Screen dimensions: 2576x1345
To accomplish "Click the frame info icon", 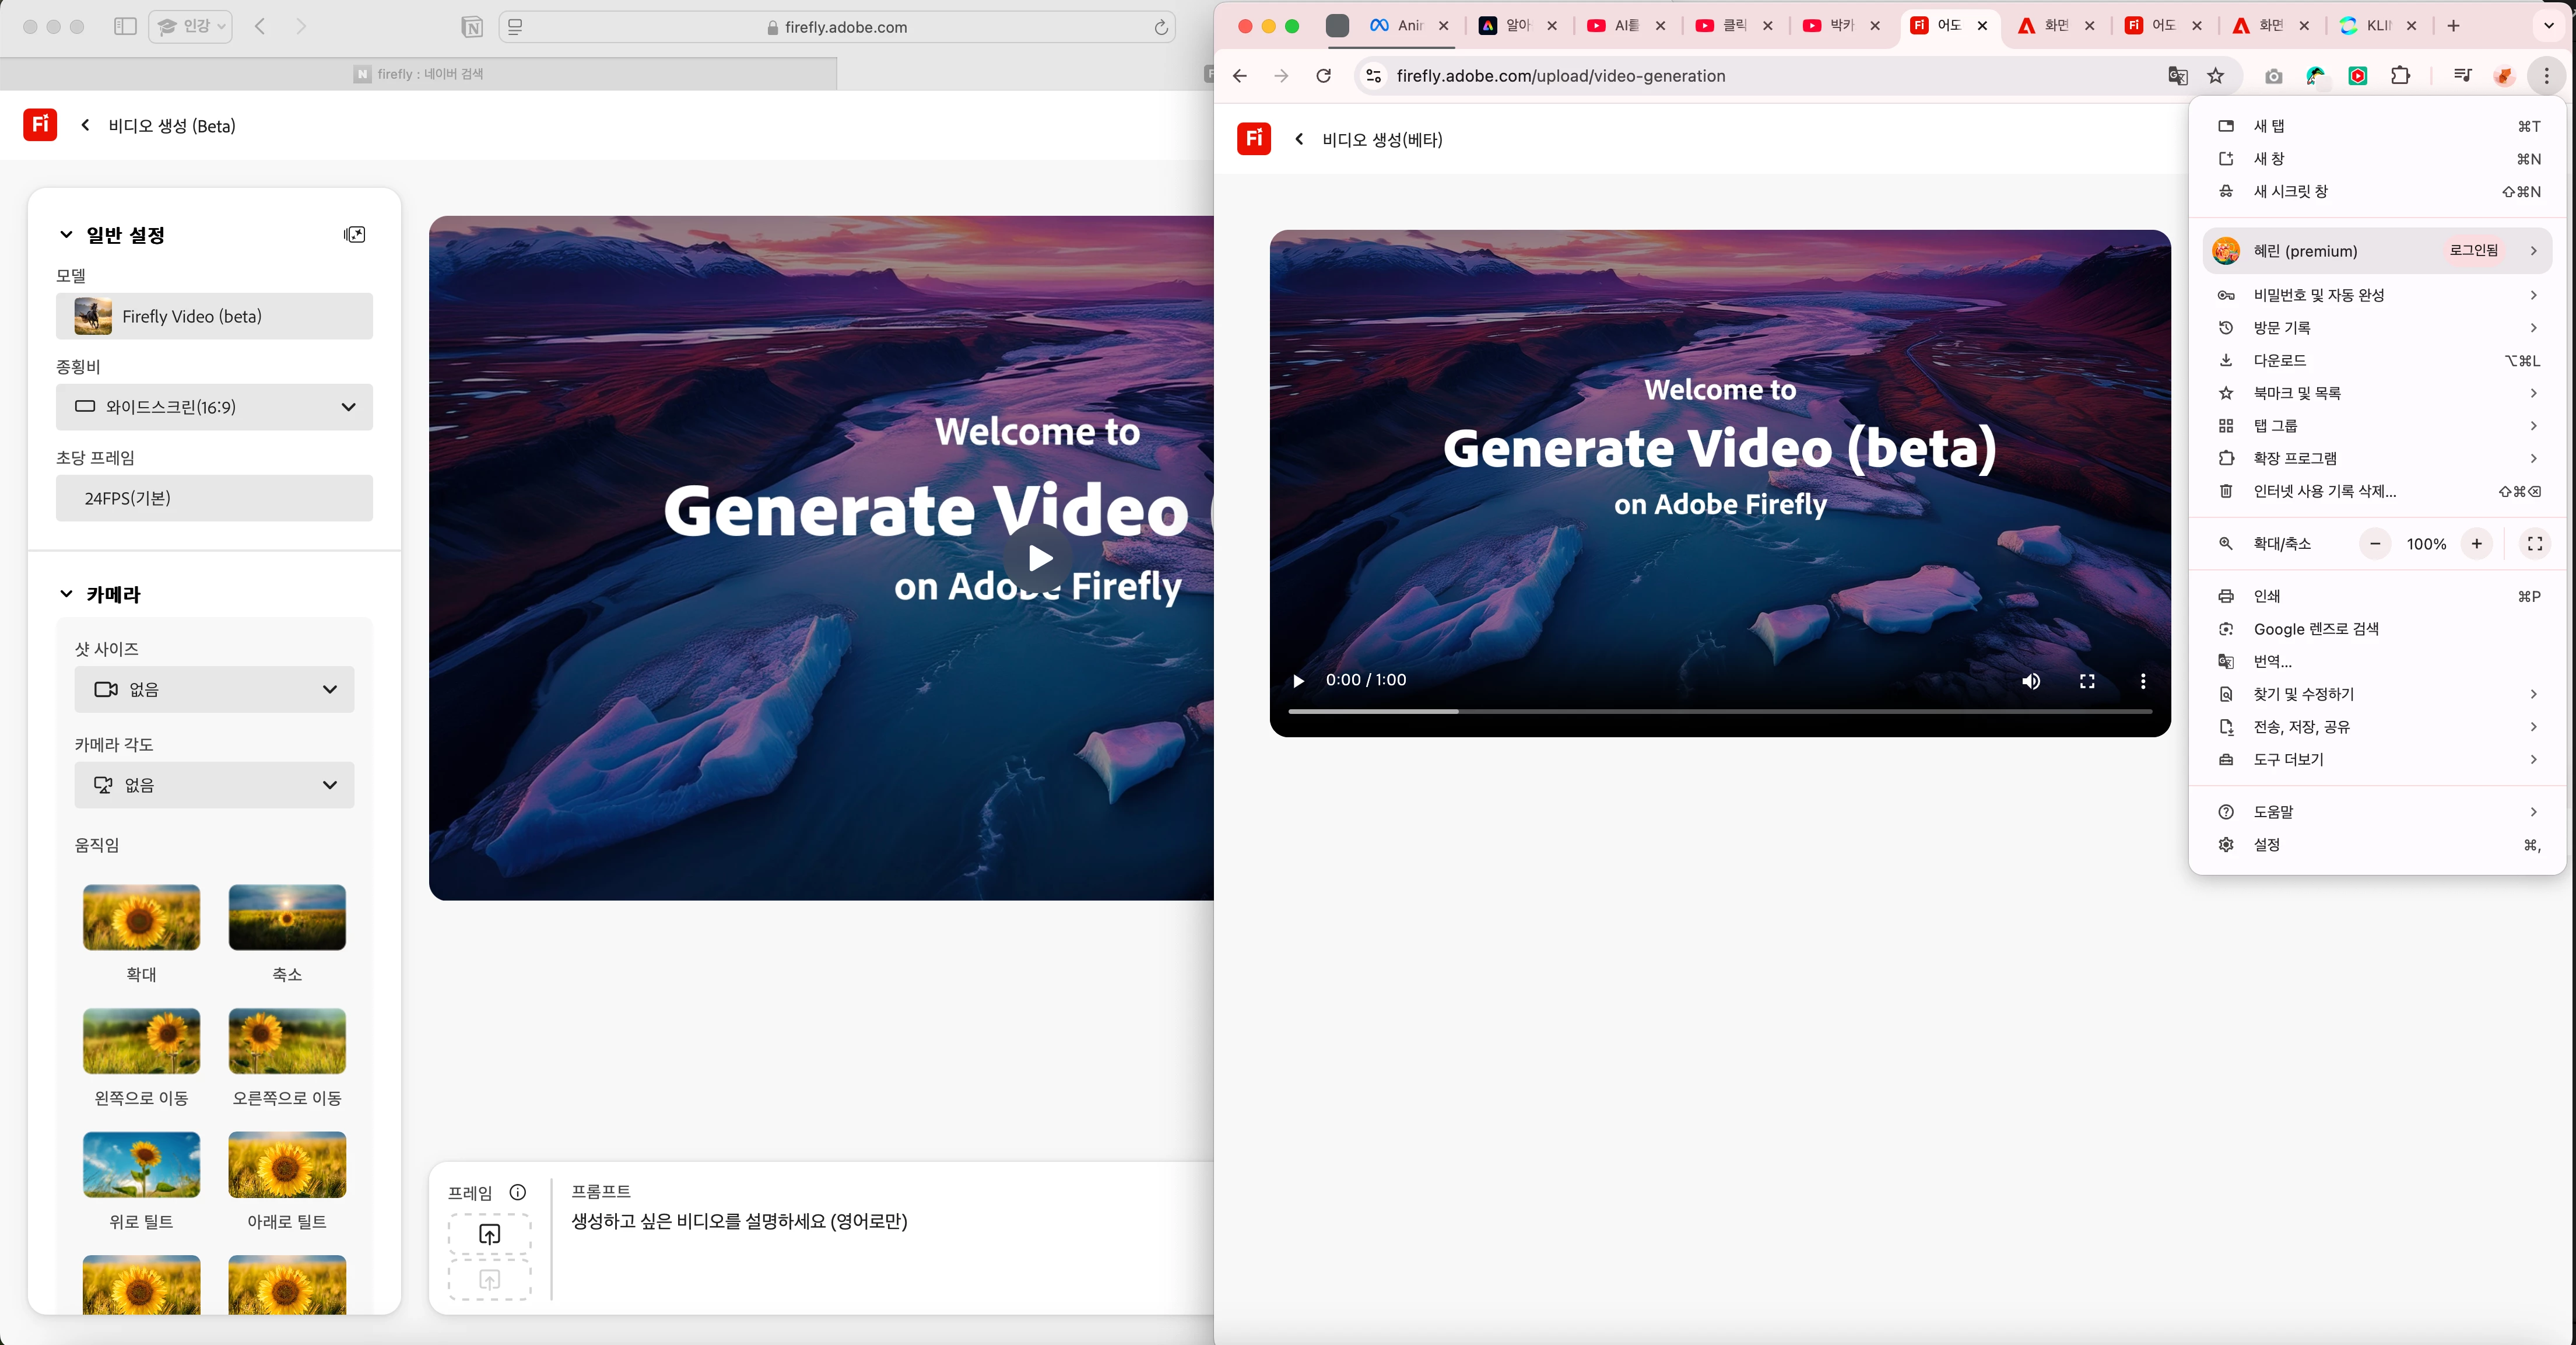I will [518, 1192].
